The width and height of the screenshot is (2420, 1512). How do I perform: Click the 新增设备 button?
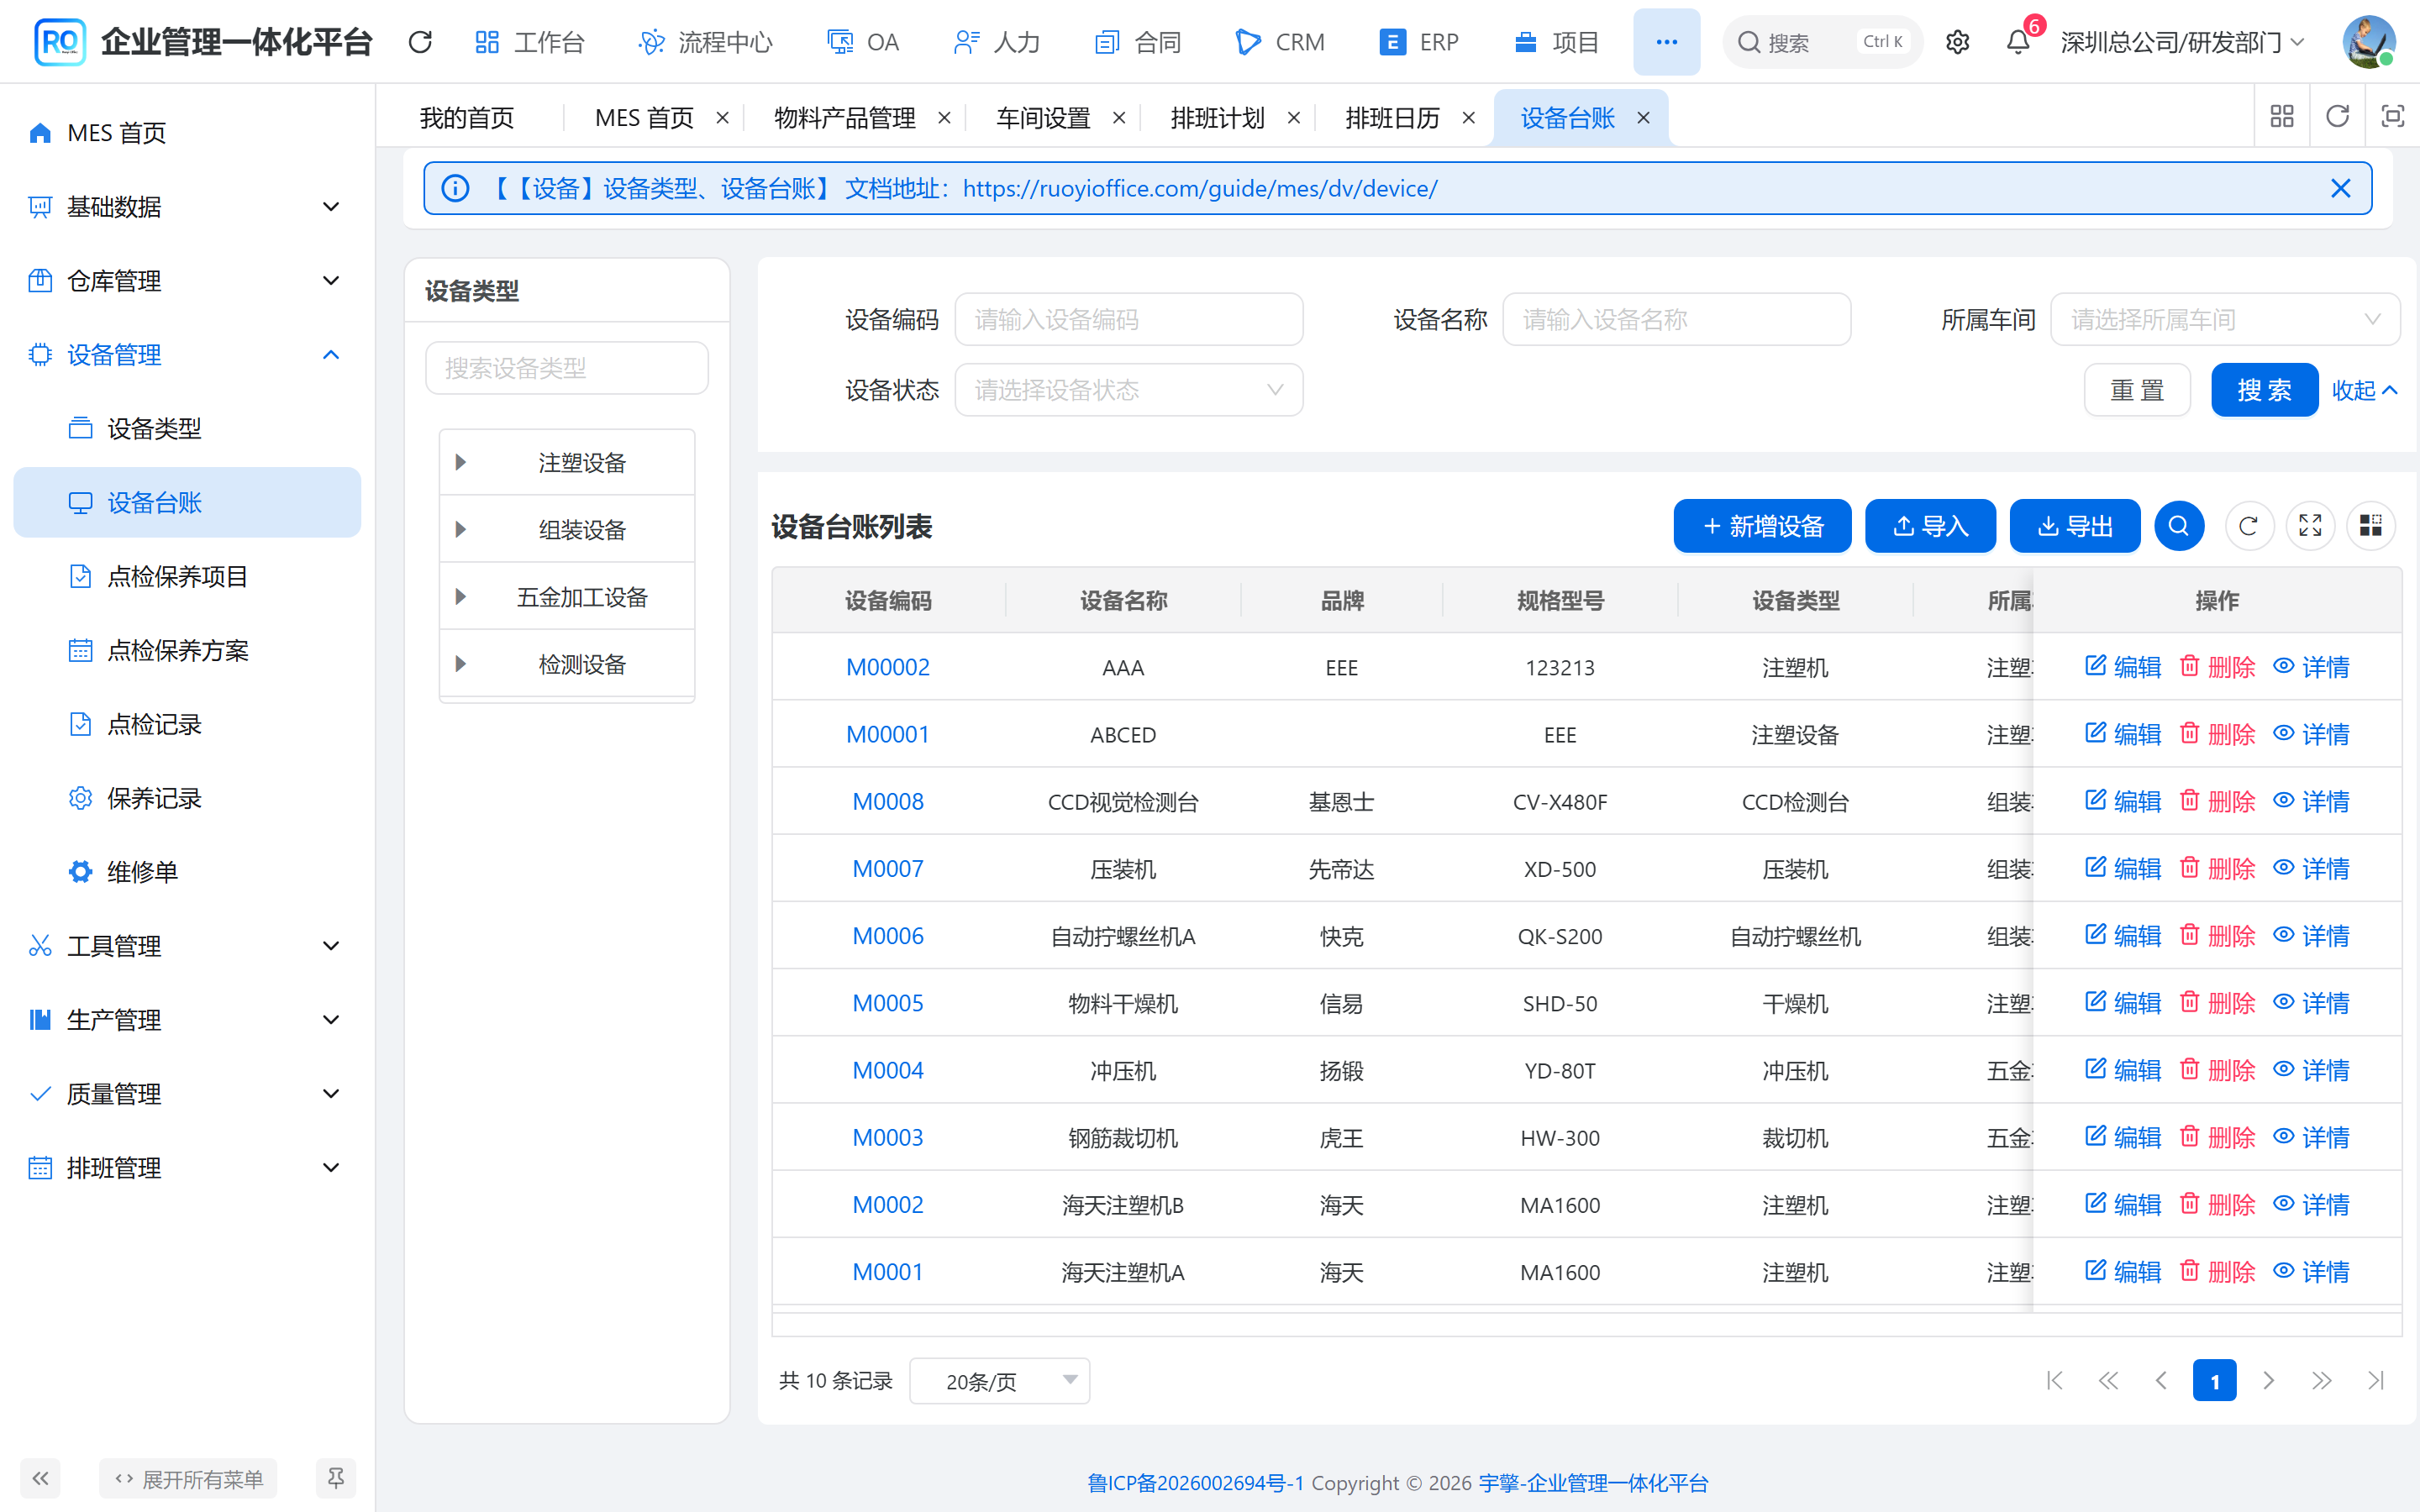click(x=1762, y=526)
